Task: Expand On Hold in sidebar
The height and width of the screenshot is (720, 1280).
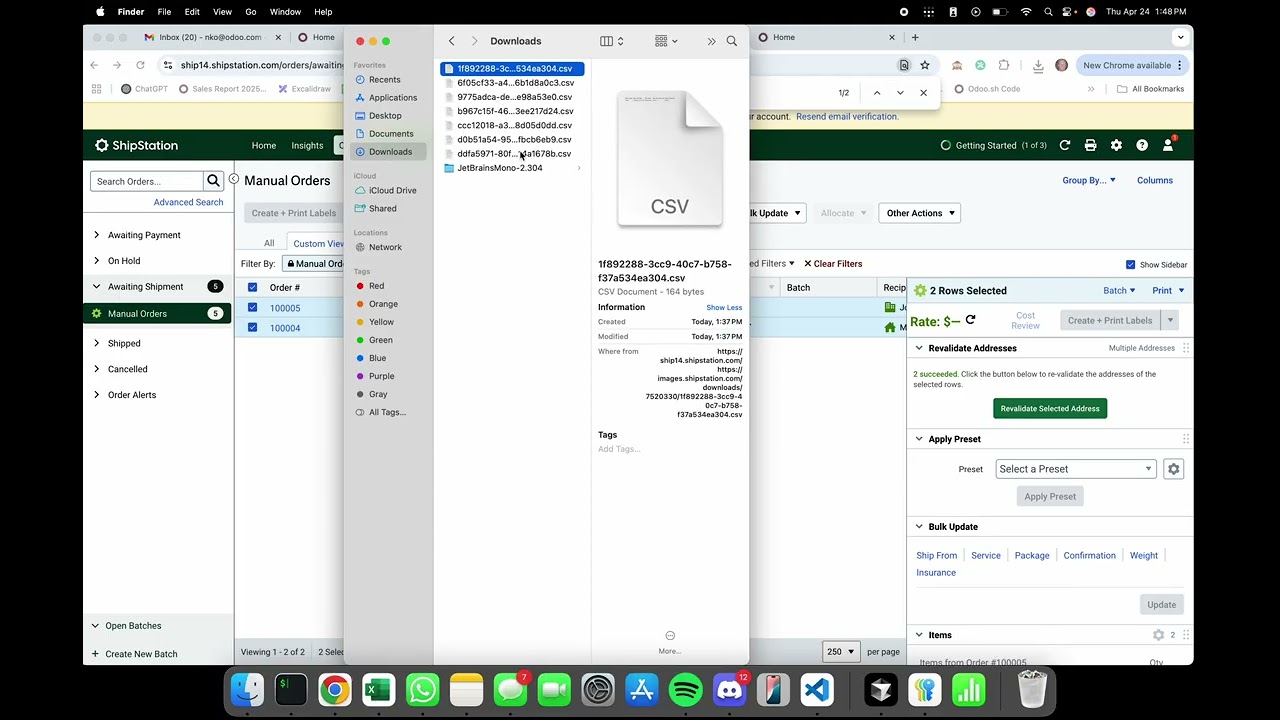Action: (x=96, y=261)
